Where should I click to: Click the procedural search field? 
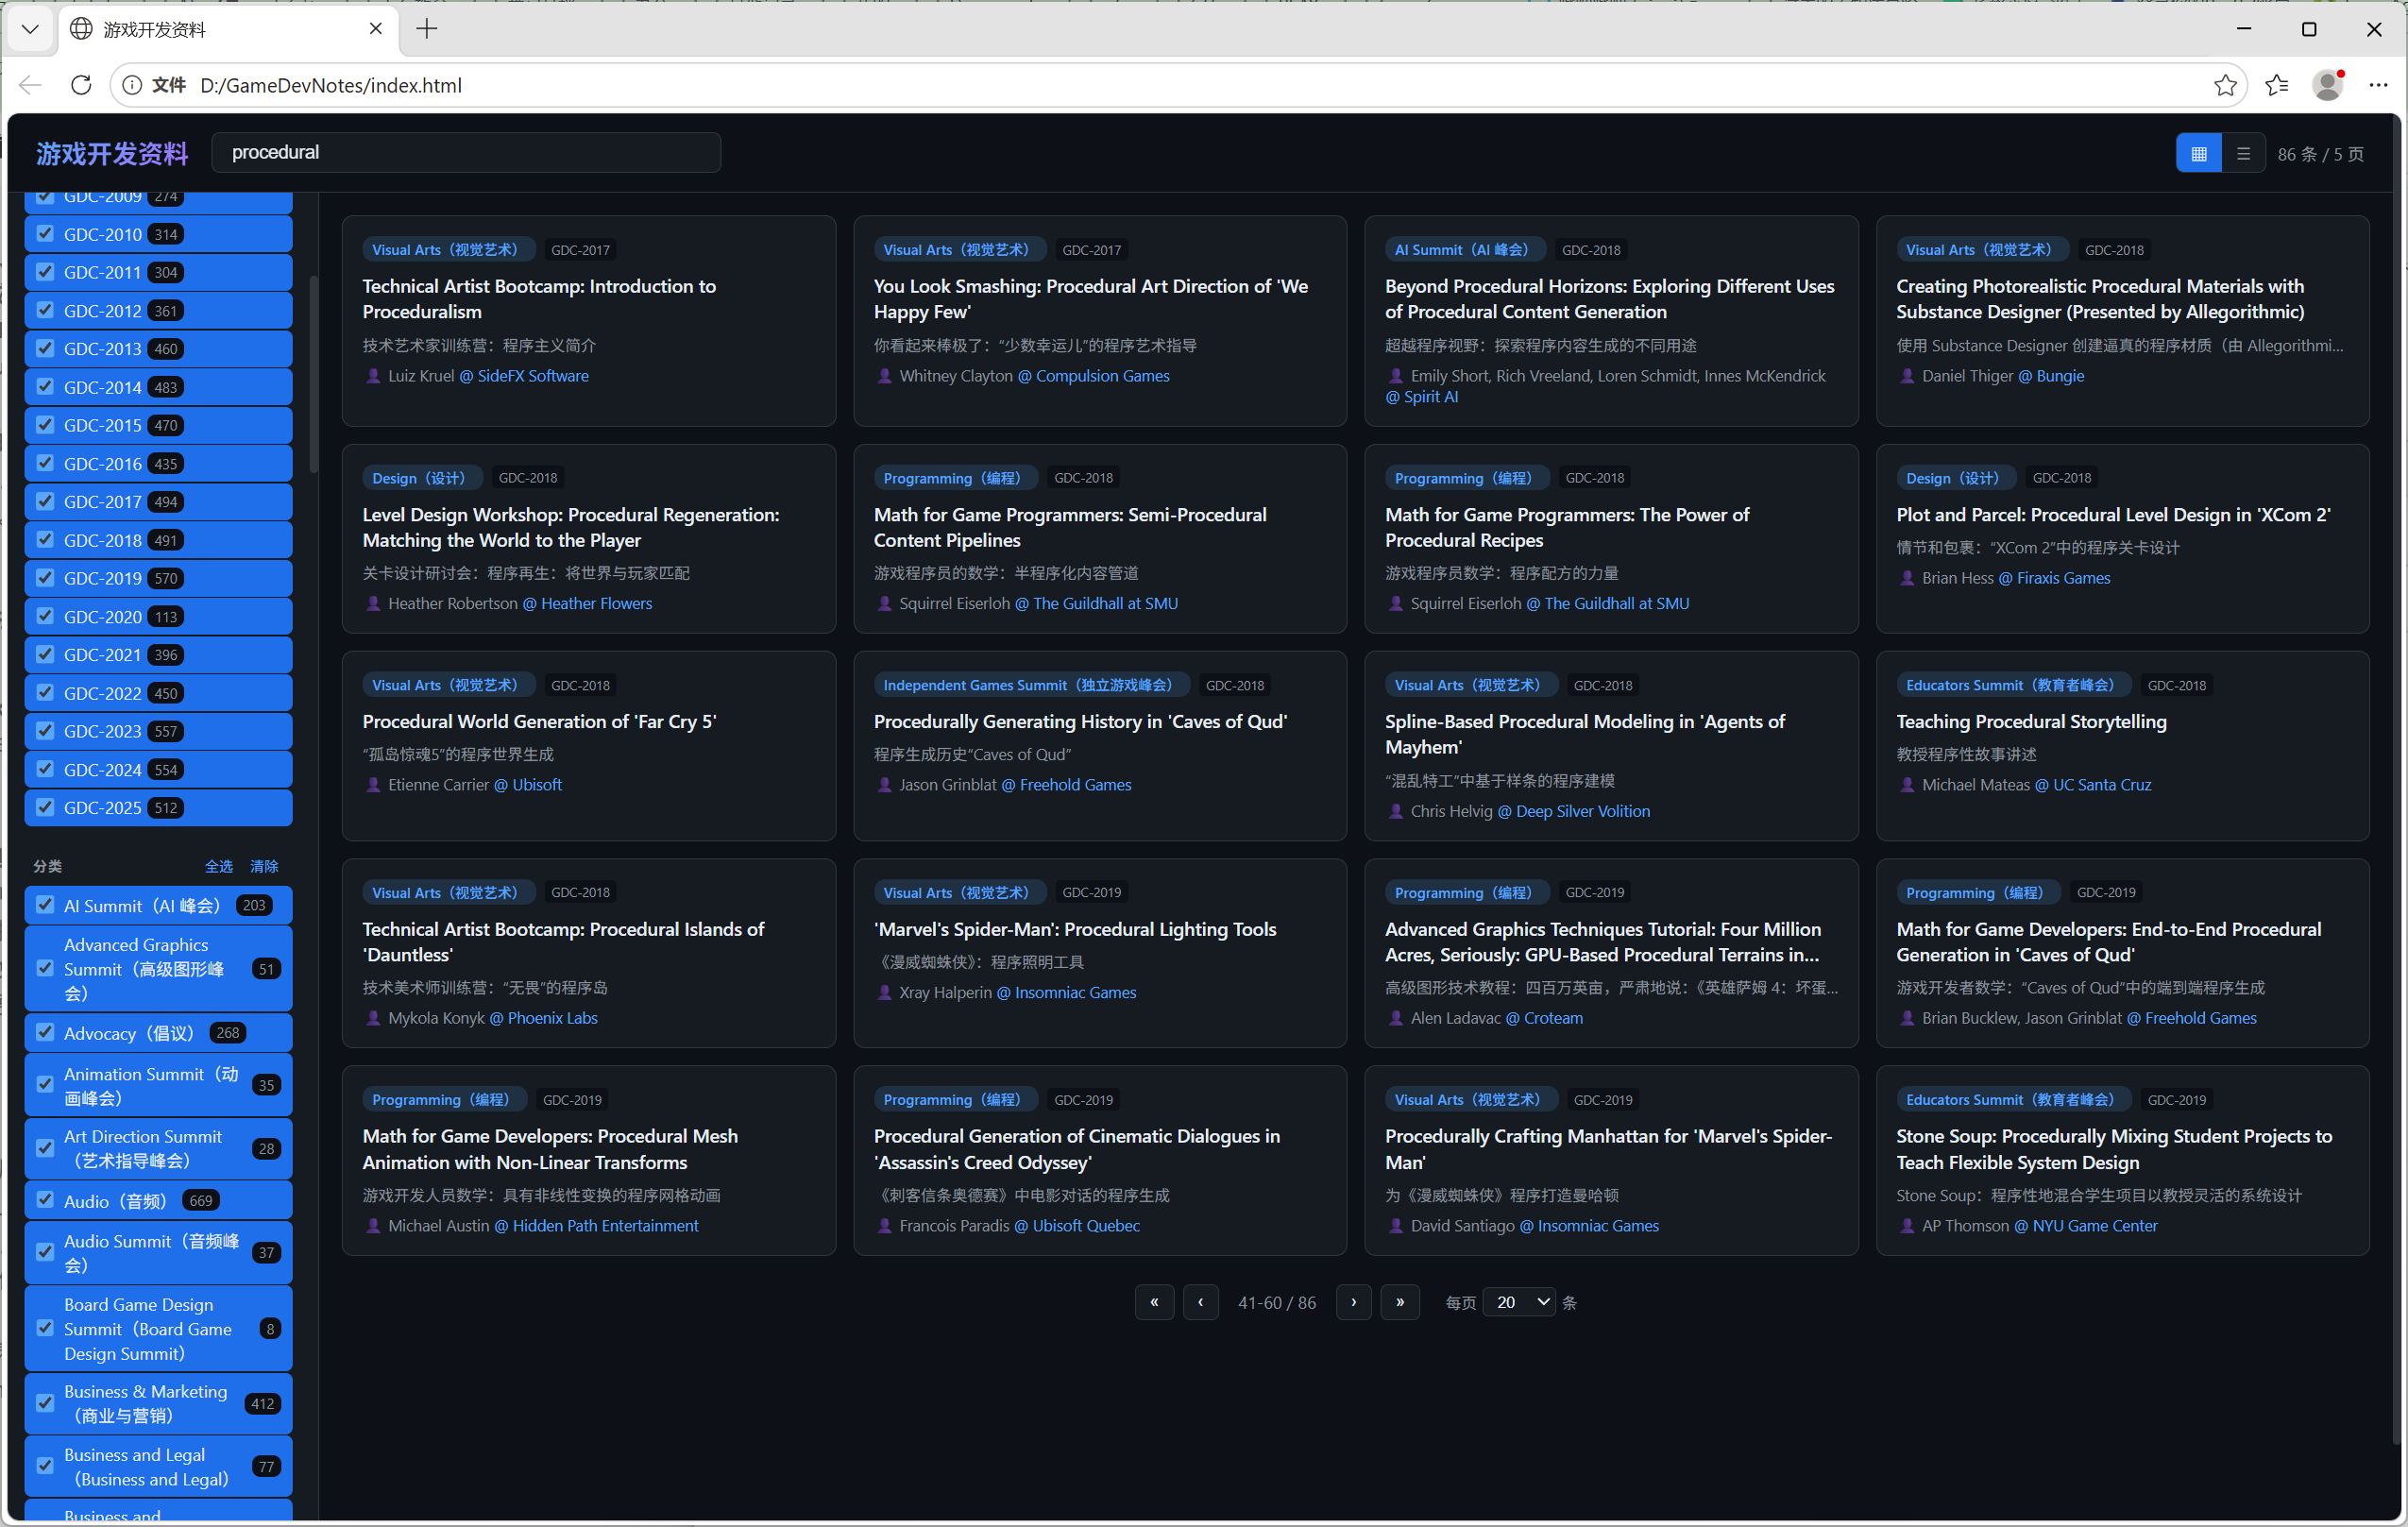click(466, 152)
